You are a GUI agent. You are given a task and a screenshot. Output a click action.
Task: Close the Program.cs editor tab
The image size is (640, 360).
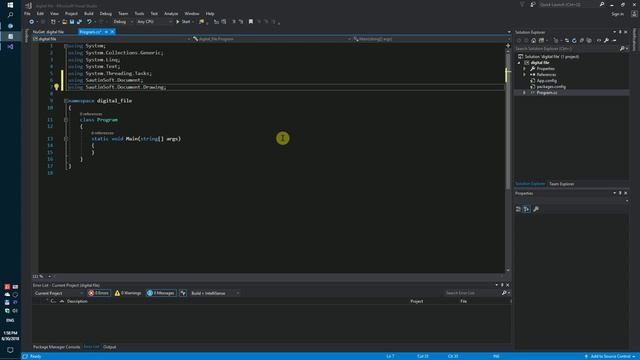pos(113,32)
